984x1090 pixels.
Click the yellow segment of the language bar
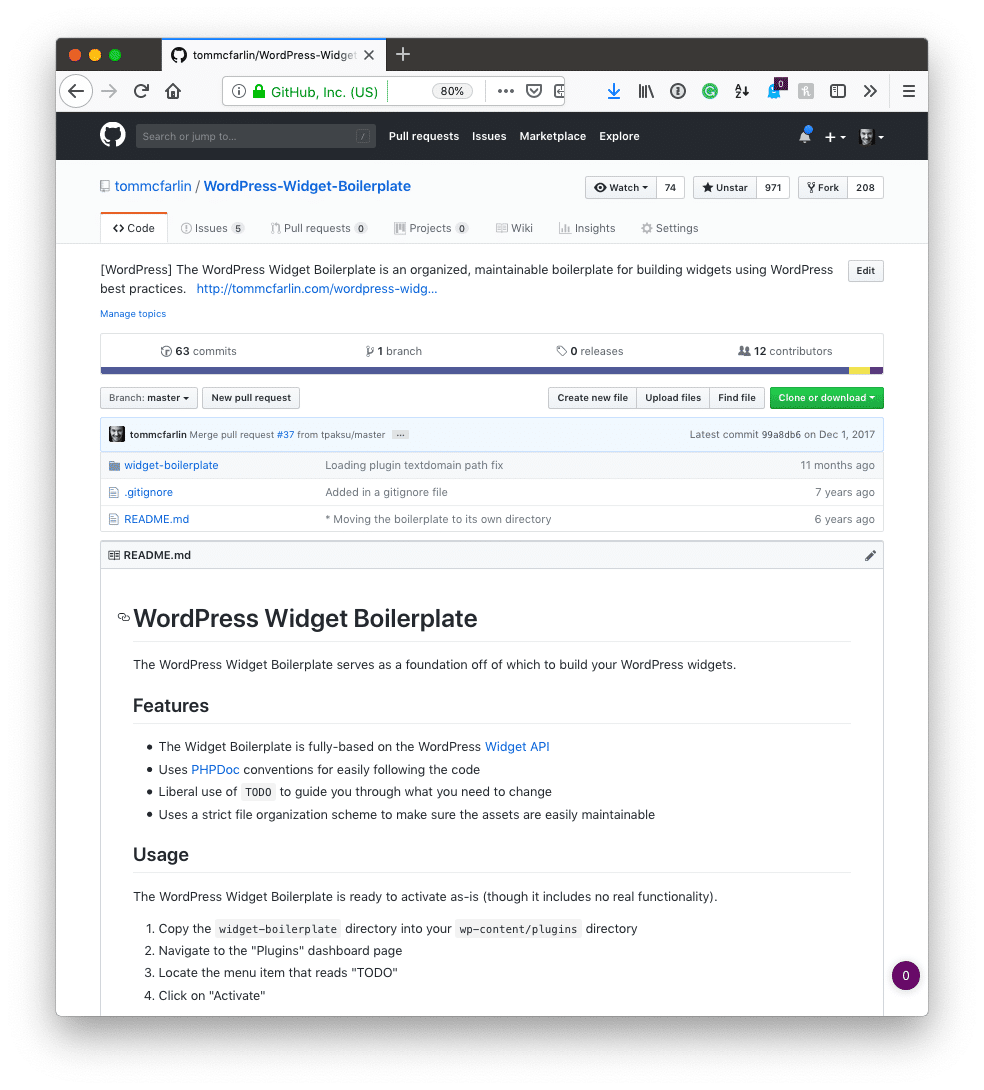[860, 369]
